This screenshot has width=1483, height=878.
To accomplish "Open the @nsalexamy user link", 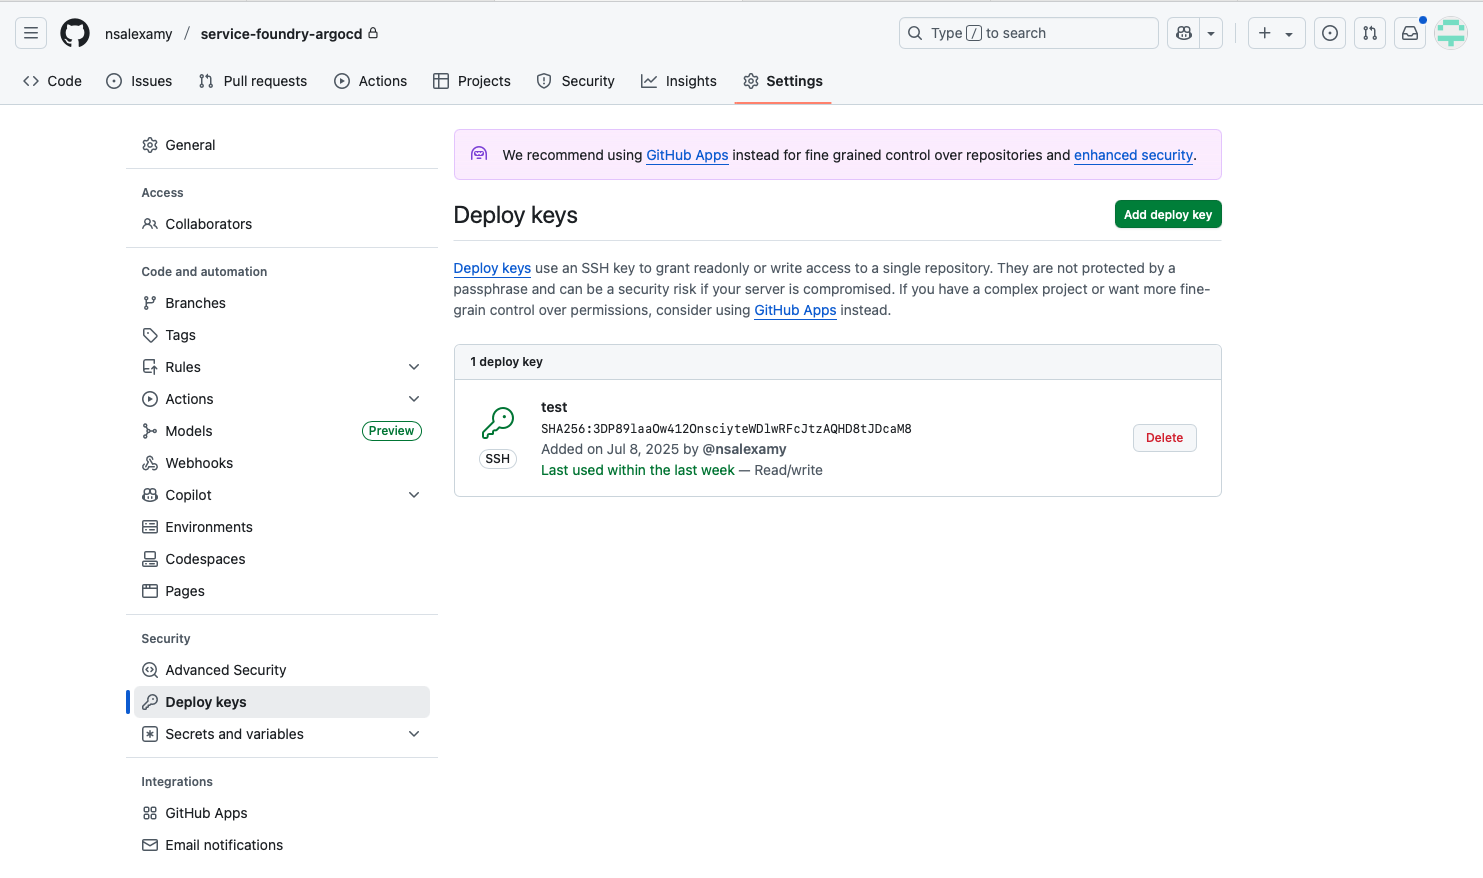I will pyautogui.click(x=744, y=449).
